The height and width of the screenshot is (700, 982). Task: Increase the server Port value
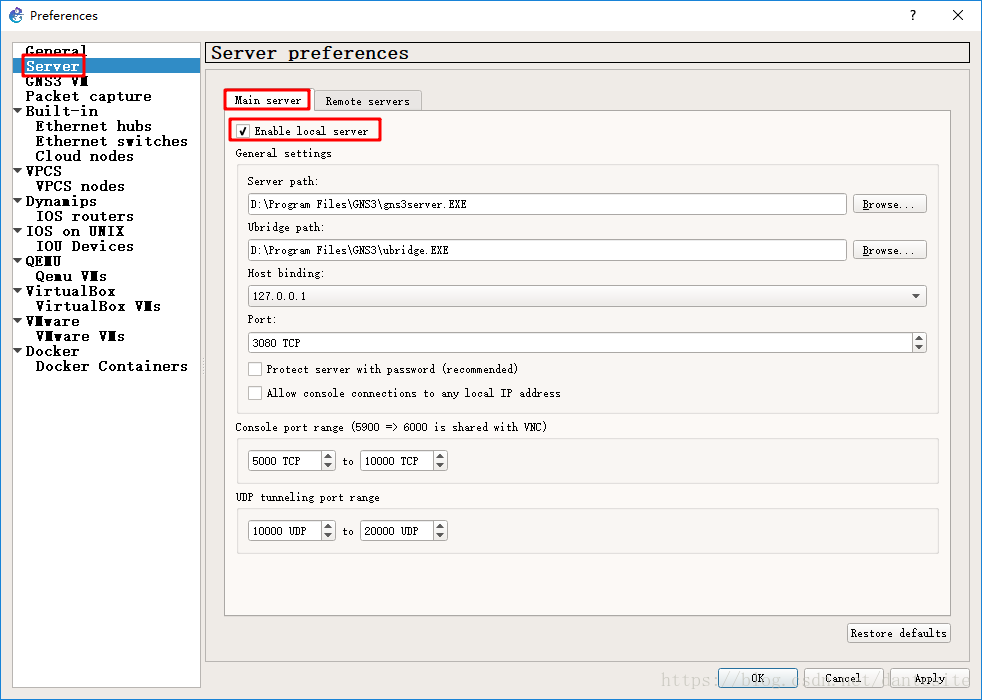[919, 338]
